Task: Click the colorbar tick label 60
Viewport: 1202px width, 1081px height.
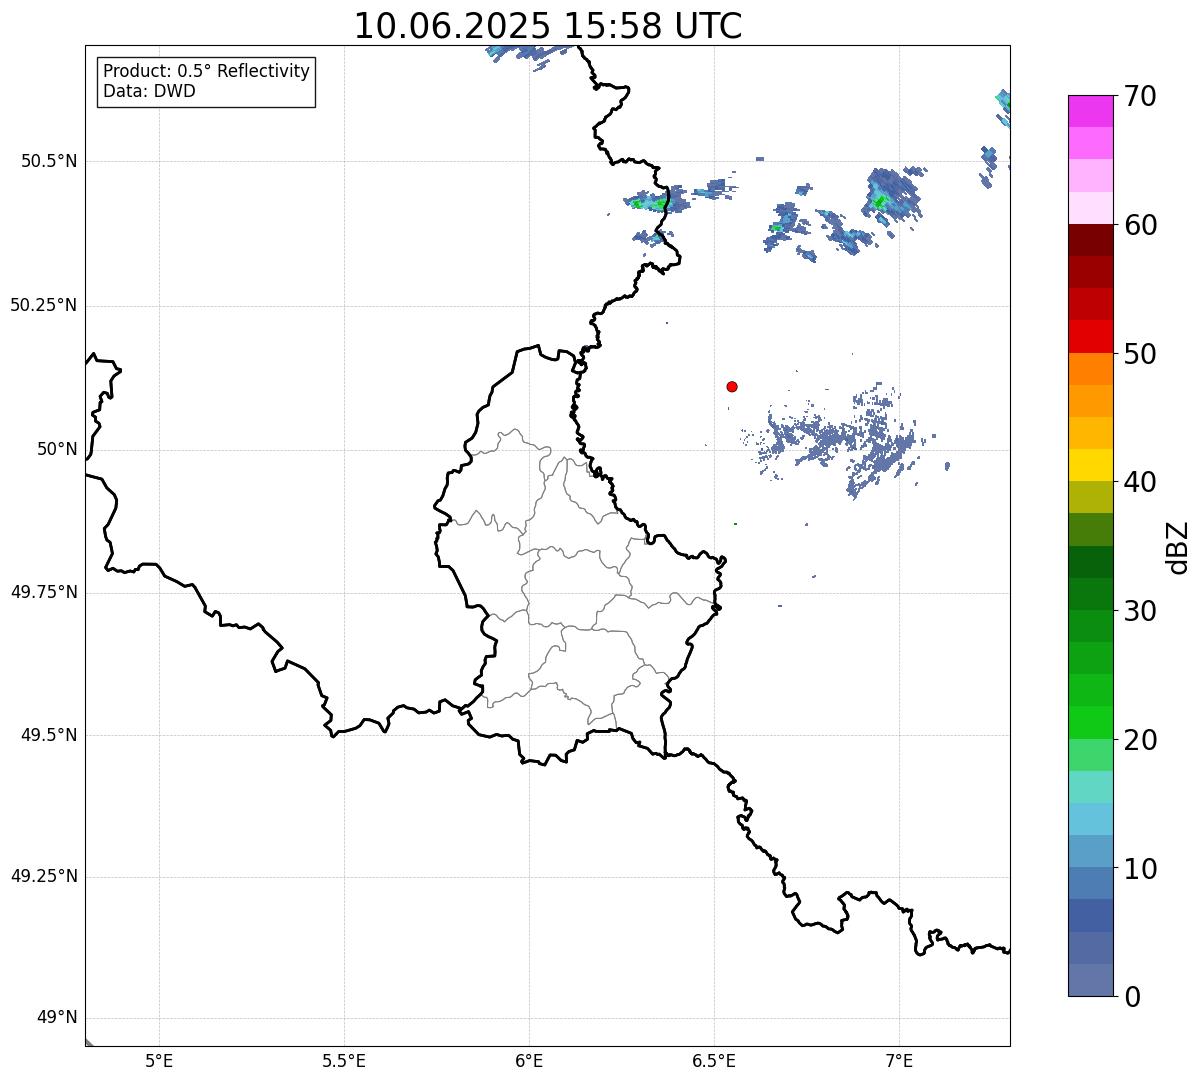Action: click(1139, 225)
